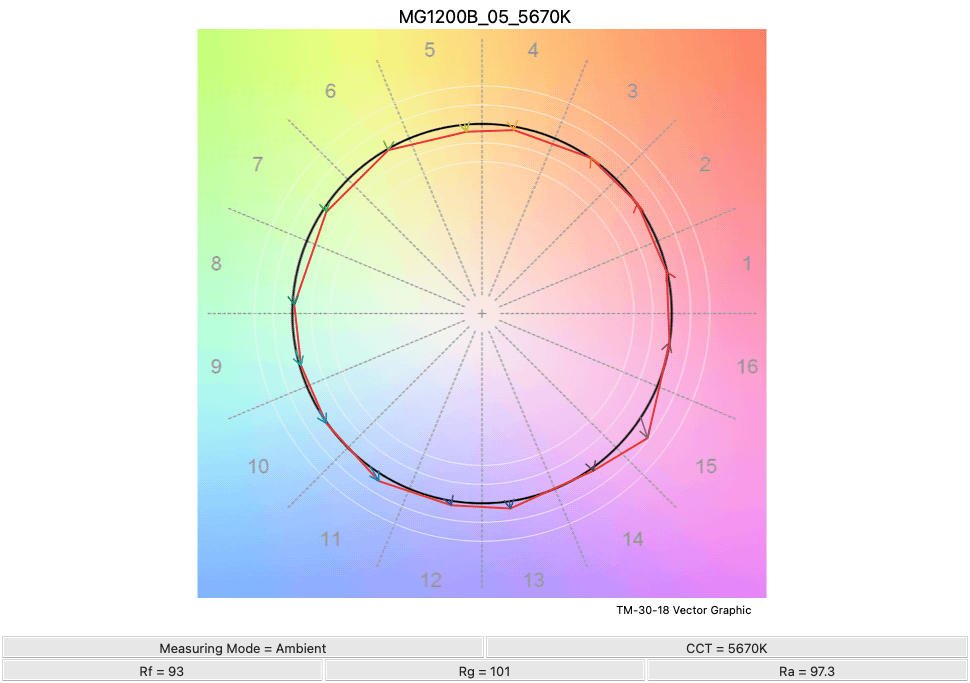Click hue bin label 7
The image size is (970, 683).
coord(258,165)
